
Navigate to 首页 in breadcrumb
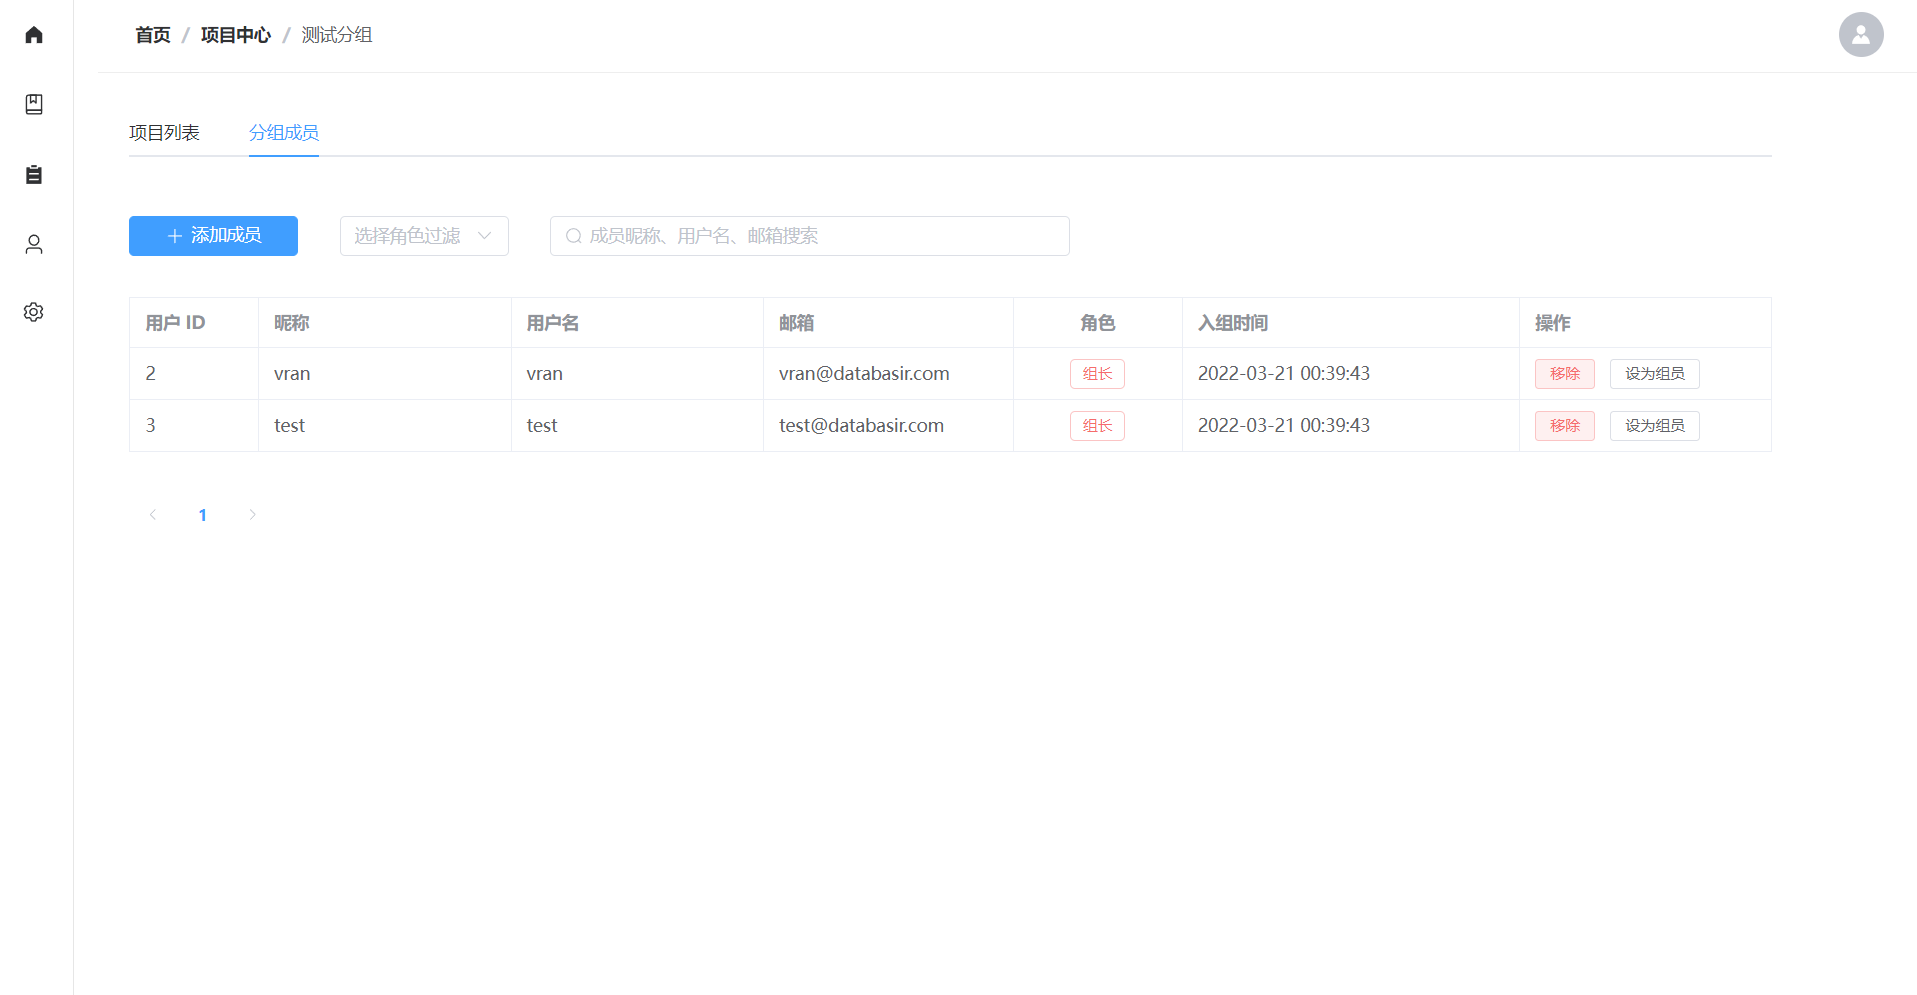(153, 35)
